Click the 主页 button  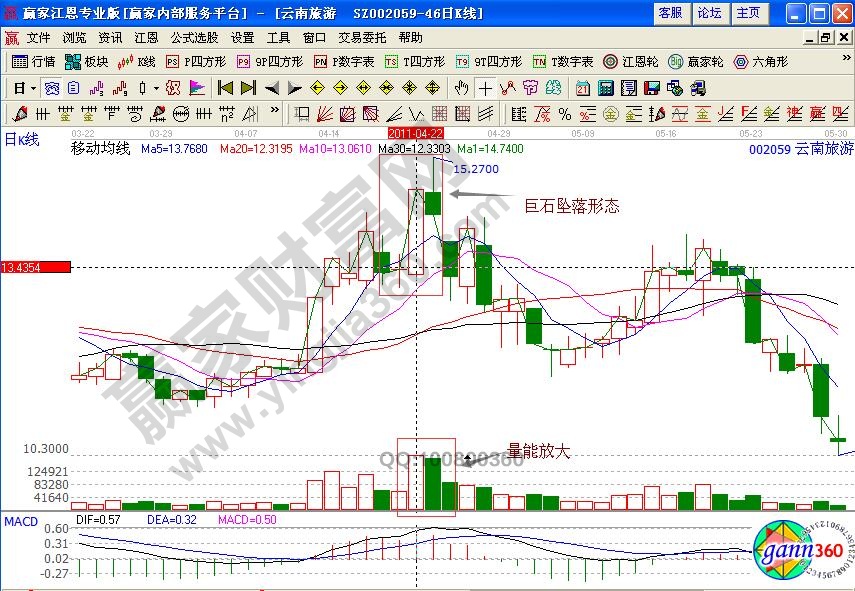(x=748, y=13)
